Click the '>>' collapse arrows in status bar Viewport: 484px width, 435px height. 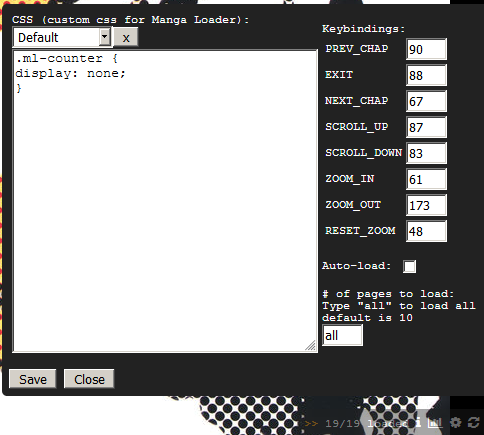(311, 423)
